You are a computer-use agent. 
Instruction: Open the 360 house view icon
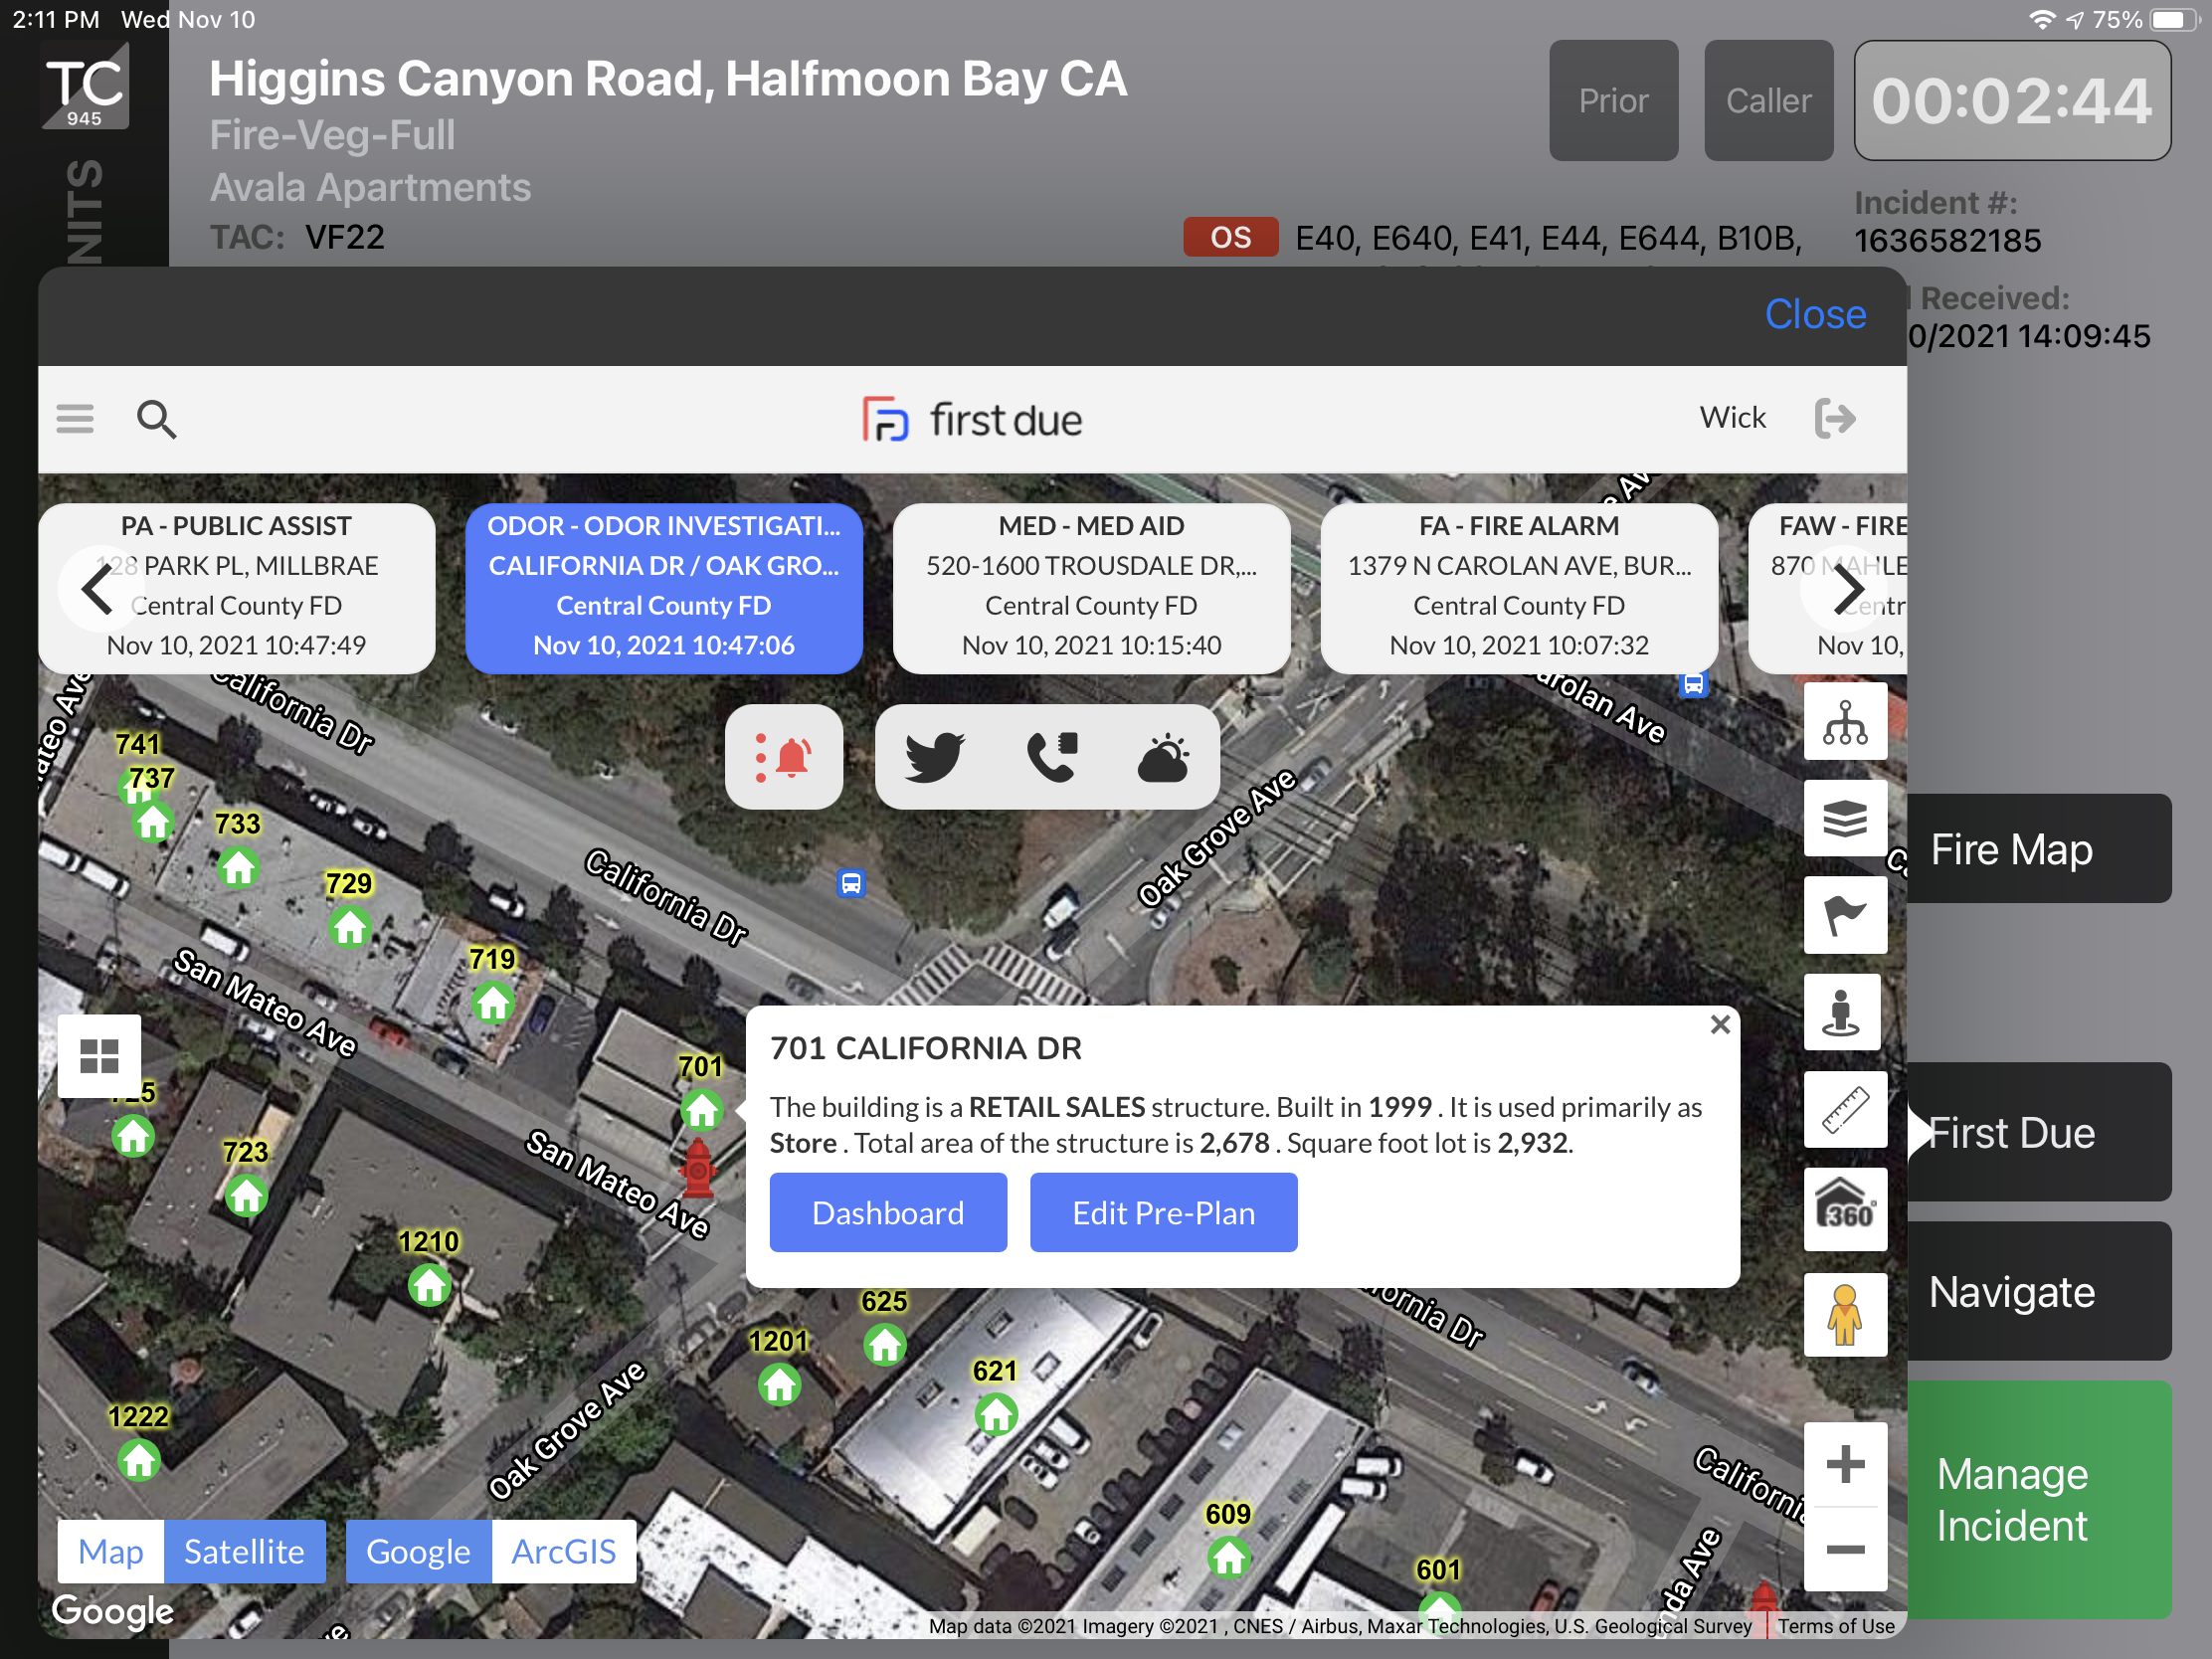click(1844, 1208)
